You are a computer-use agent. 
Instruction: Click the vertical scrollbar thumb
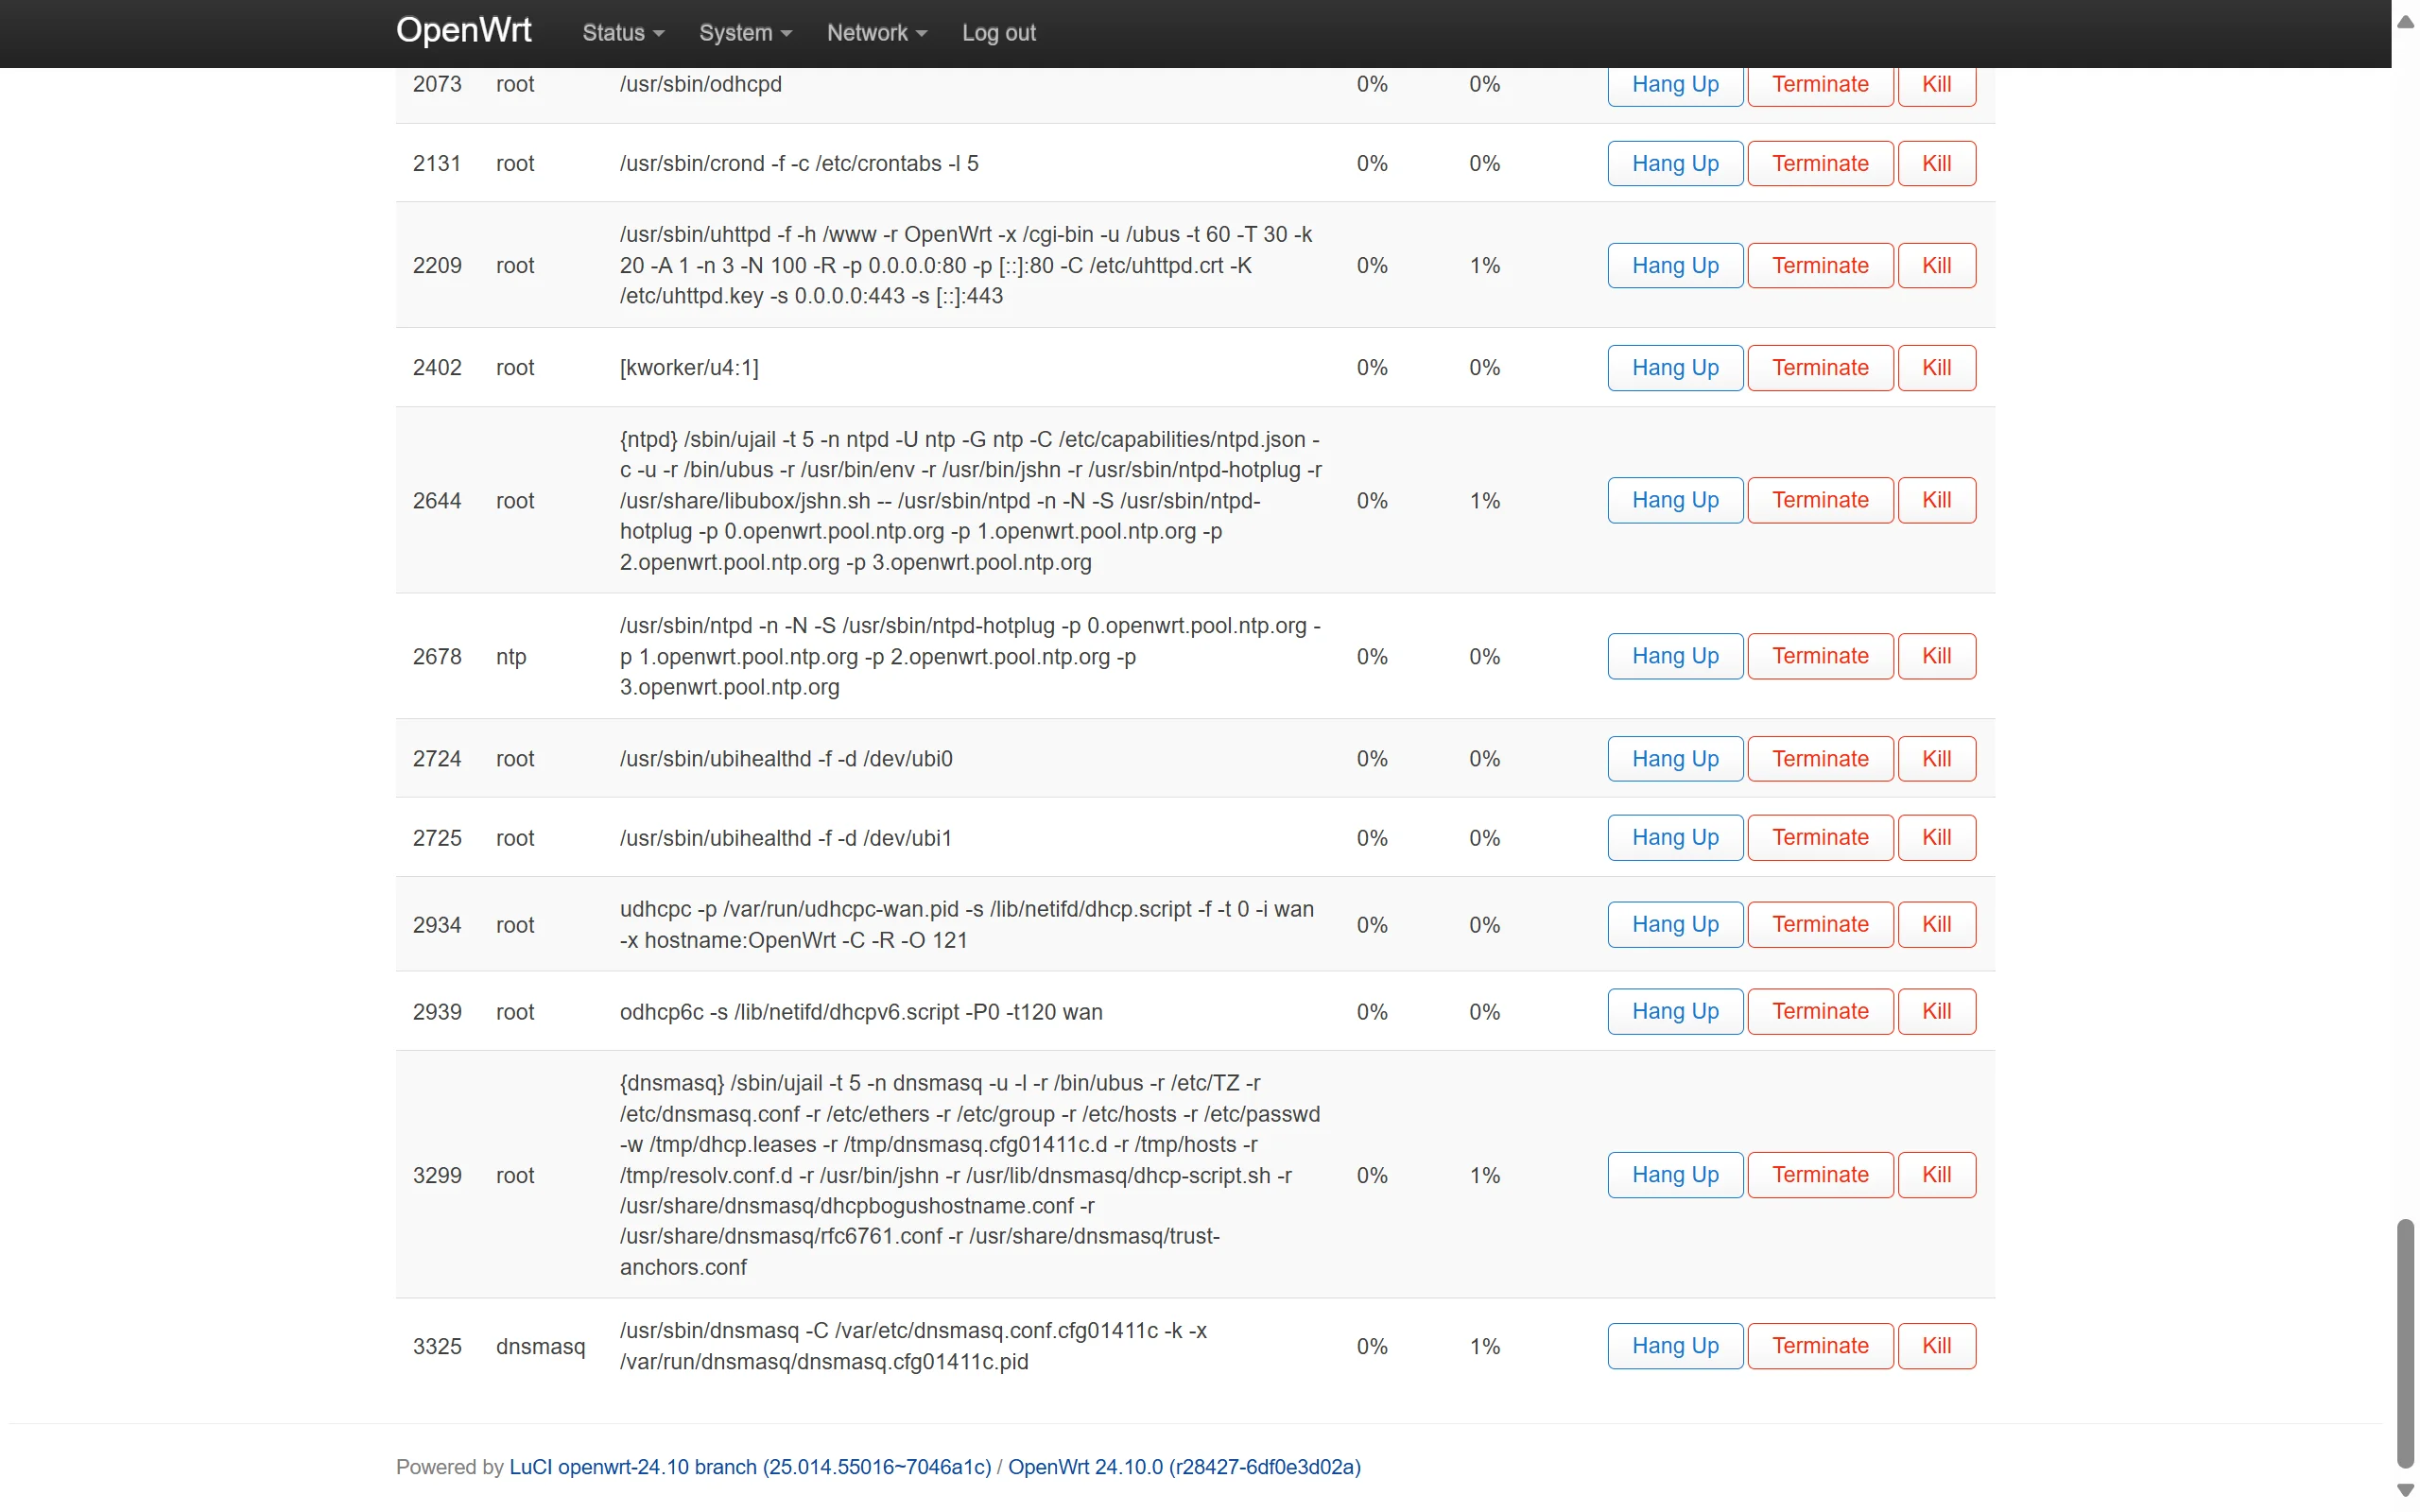click(2405, 1343)
